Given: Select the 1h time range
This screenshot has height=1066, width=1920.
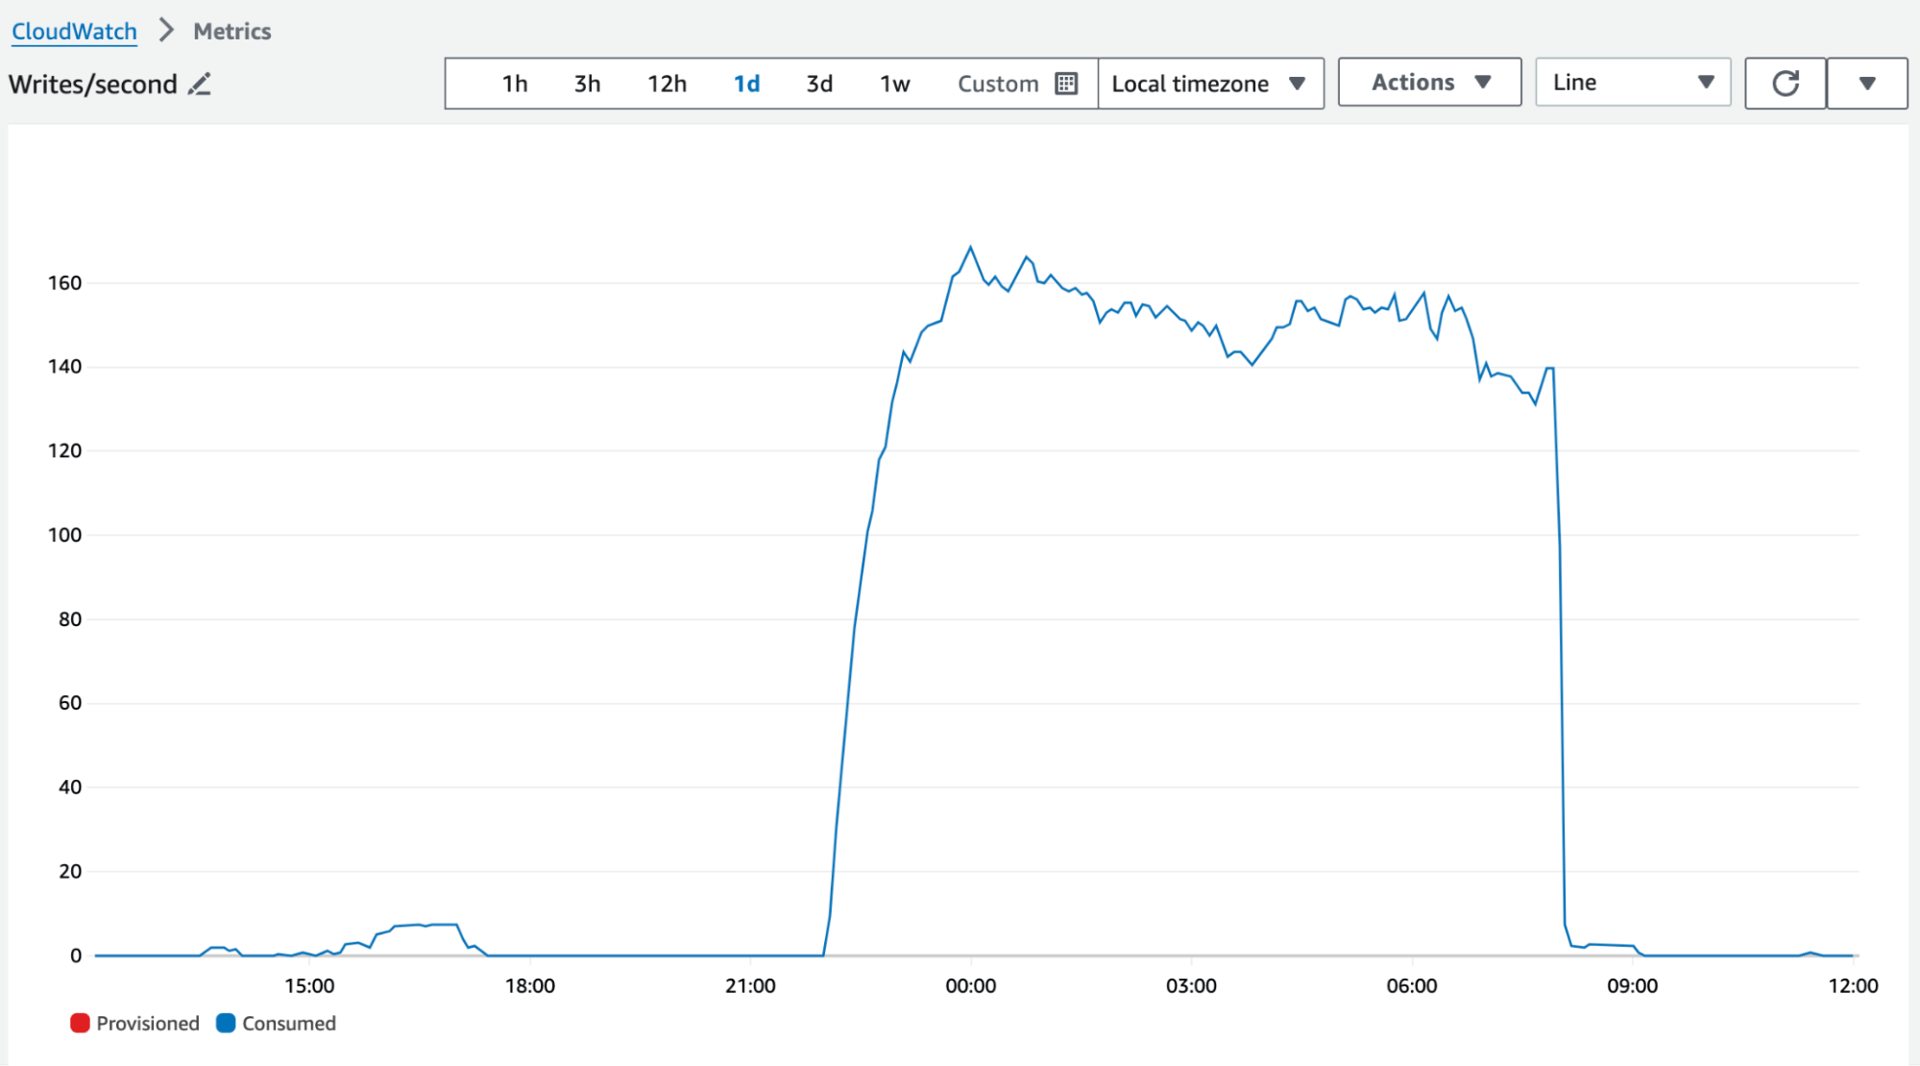Looking at the screenshot, I should (515, 83).
